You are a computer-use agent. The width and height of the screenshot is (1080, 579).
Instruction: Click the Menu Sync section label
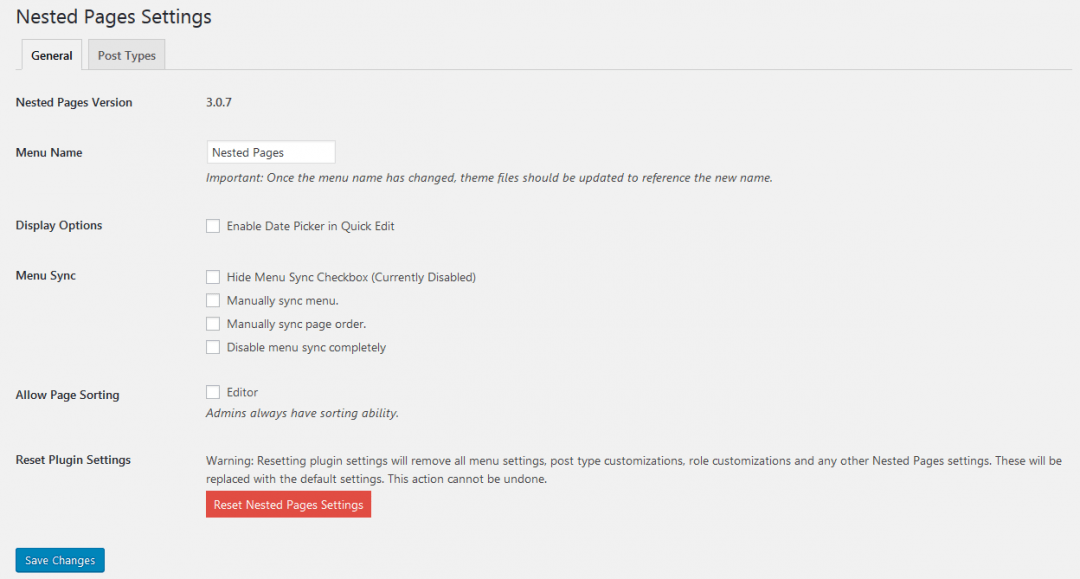[x=45, y=275]
